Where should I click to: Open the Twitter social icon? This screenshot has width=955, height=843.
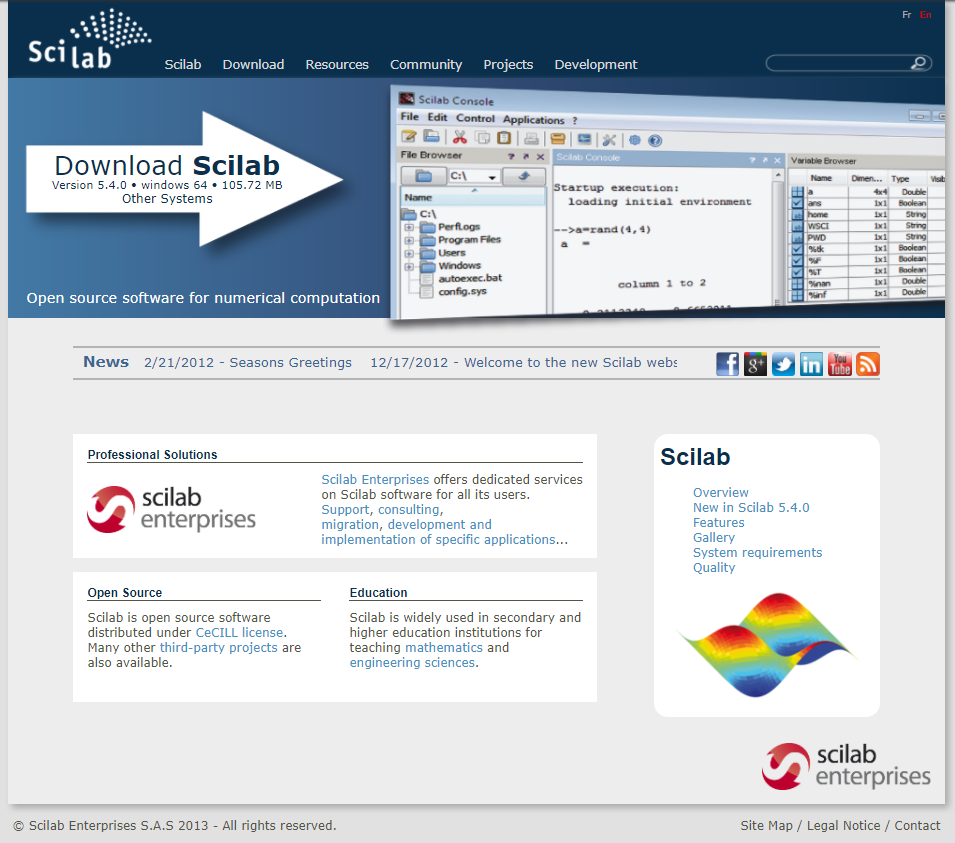pyautogui.click(x=783, y=364)
